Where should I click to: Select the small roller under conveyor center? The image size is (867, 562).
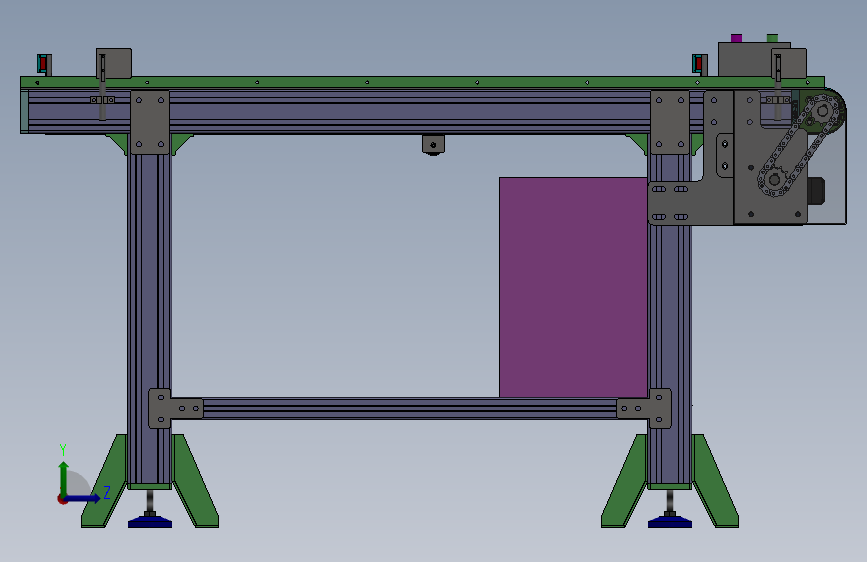click(433, 145)
